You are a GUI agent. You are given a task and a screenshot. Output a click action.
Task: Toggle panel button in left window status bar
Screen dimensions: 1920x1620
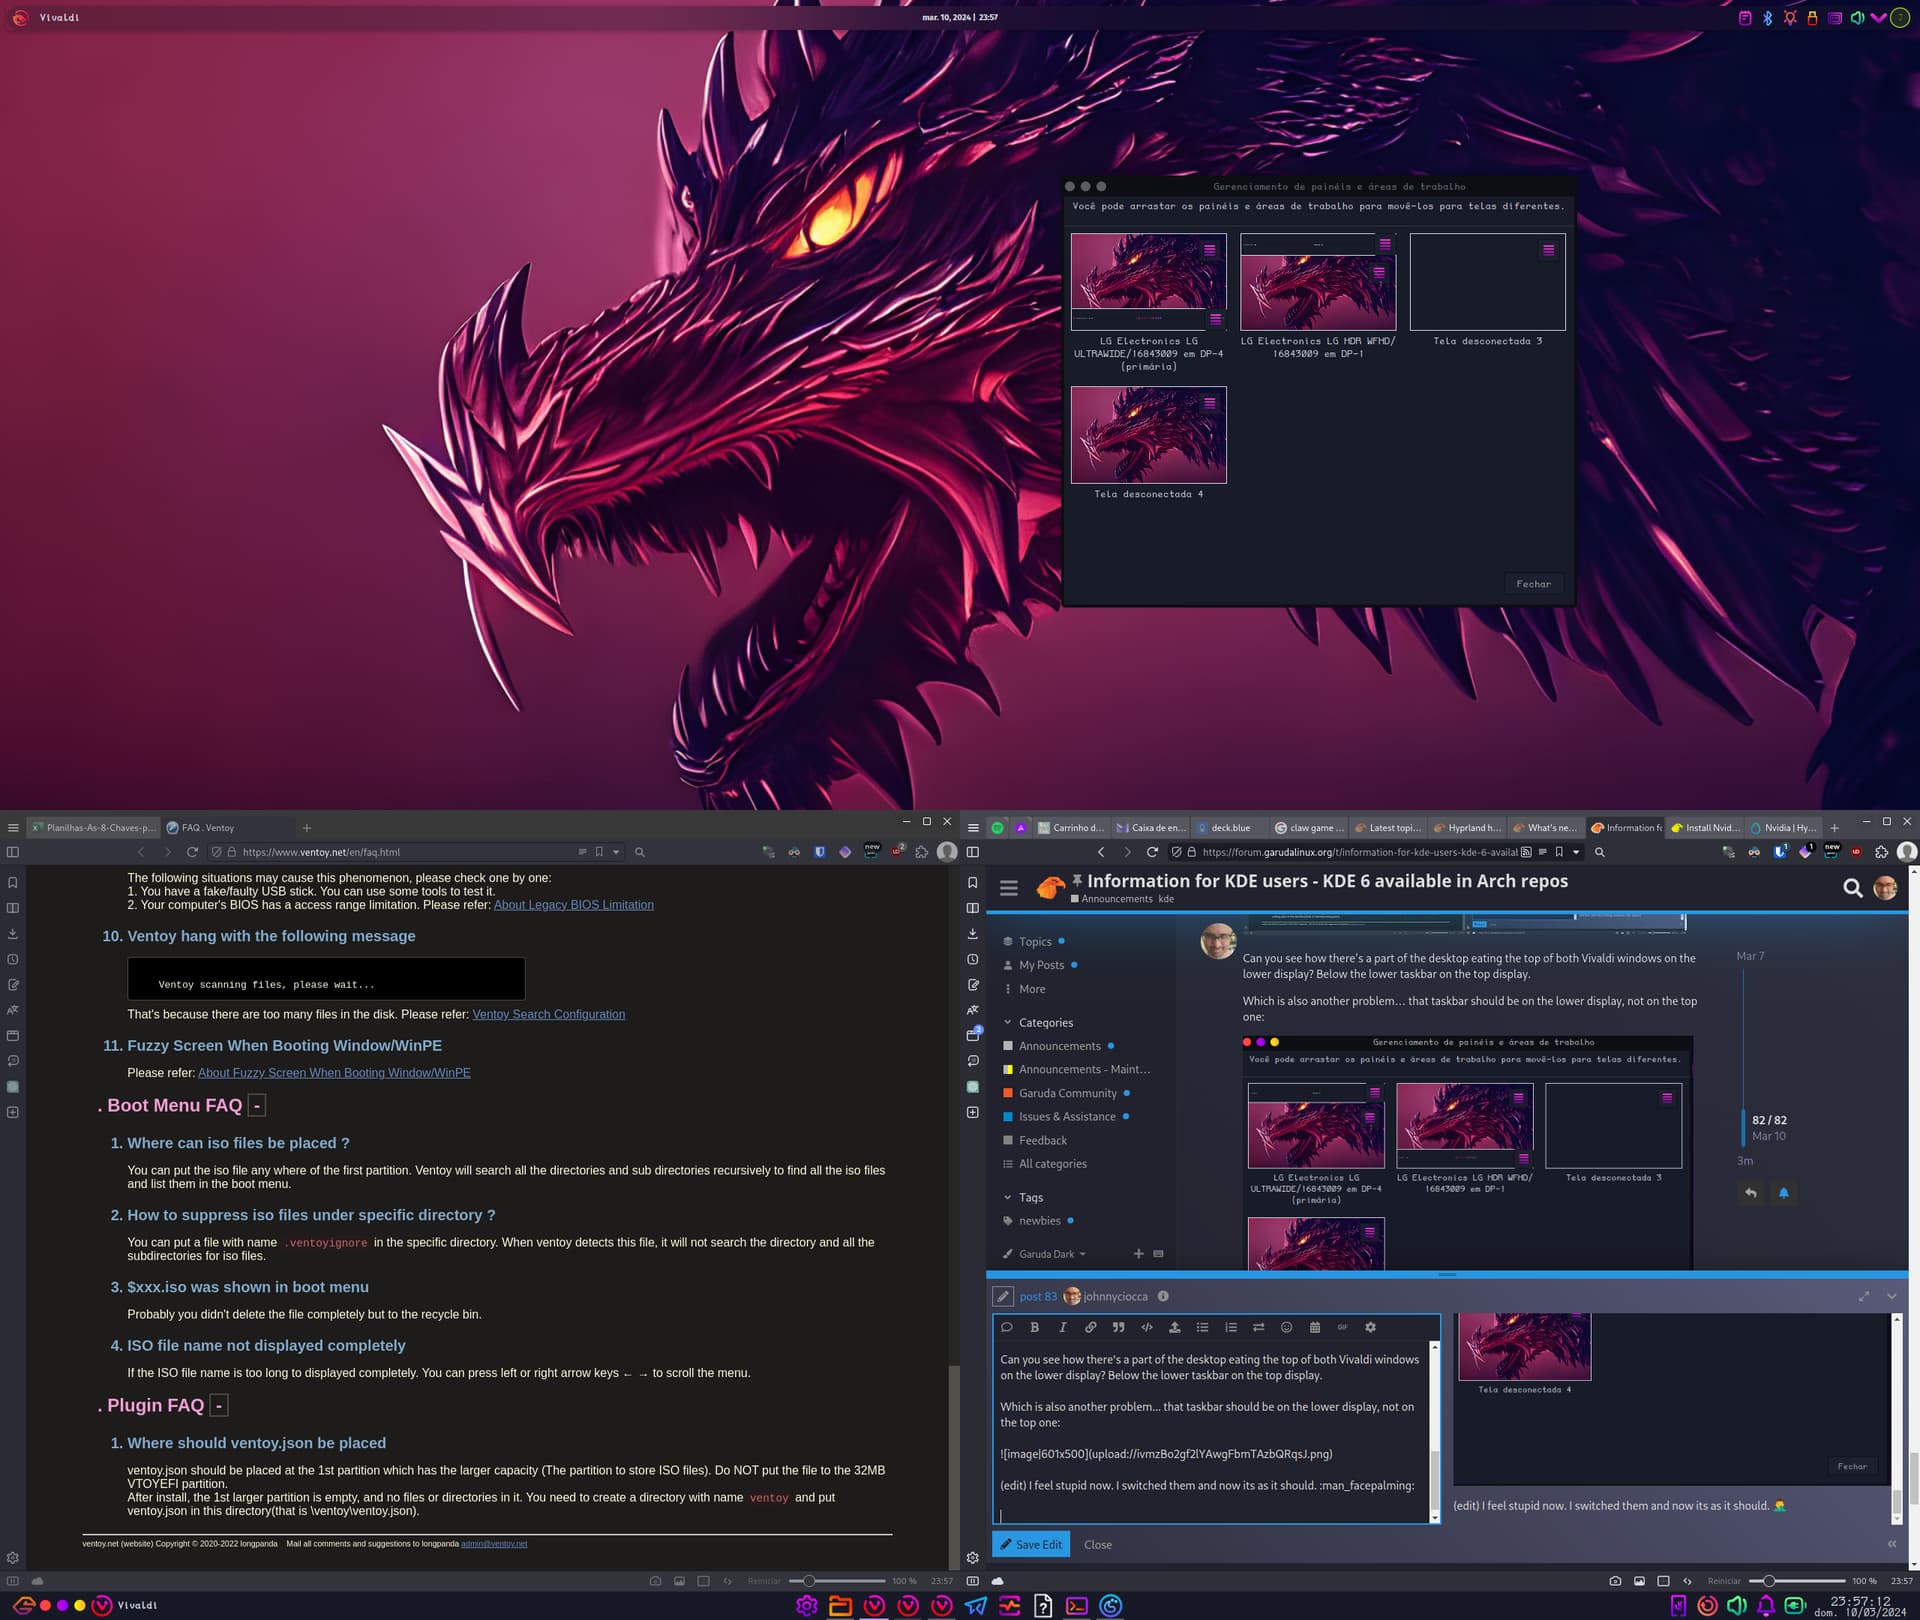(x=13, y=1581)
